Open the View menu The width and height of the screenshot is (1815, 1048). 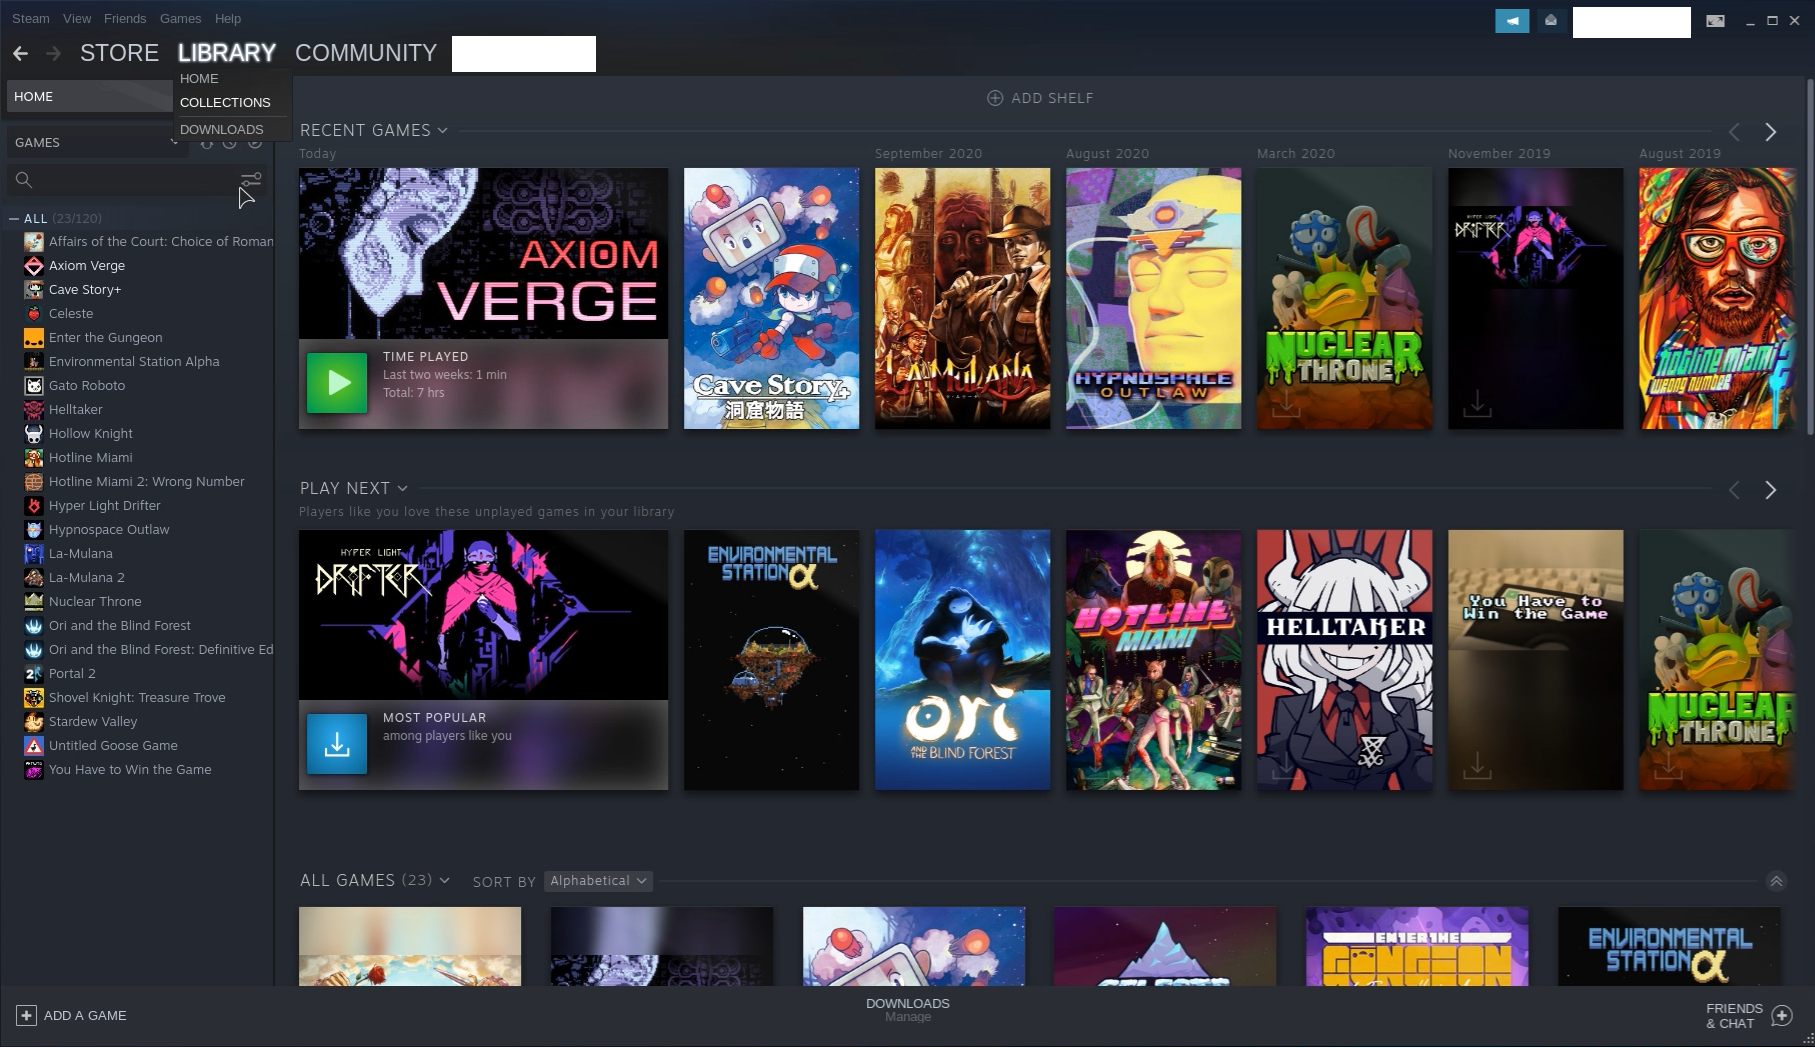(x=77, y=18)
